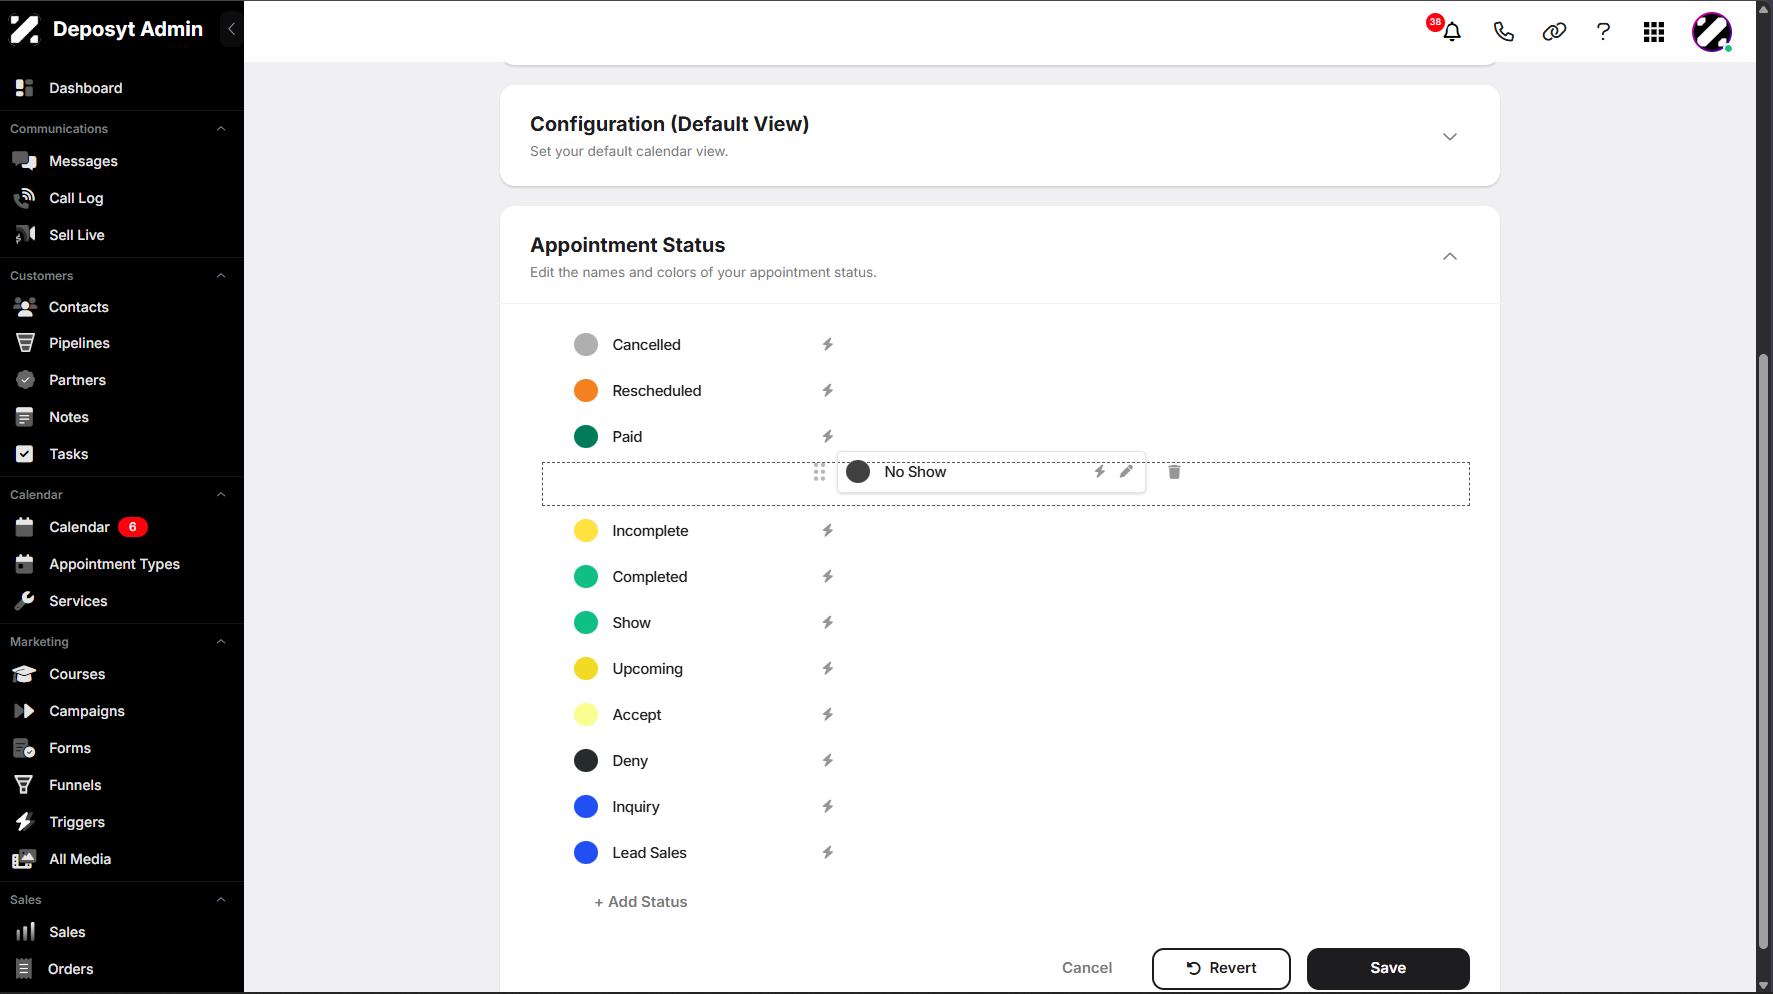The height and width of the screenshot is (994, 1773).
Task: Click the lightning icon next to Cancelled
Action: pyautogui.click(x=828, y=345)
